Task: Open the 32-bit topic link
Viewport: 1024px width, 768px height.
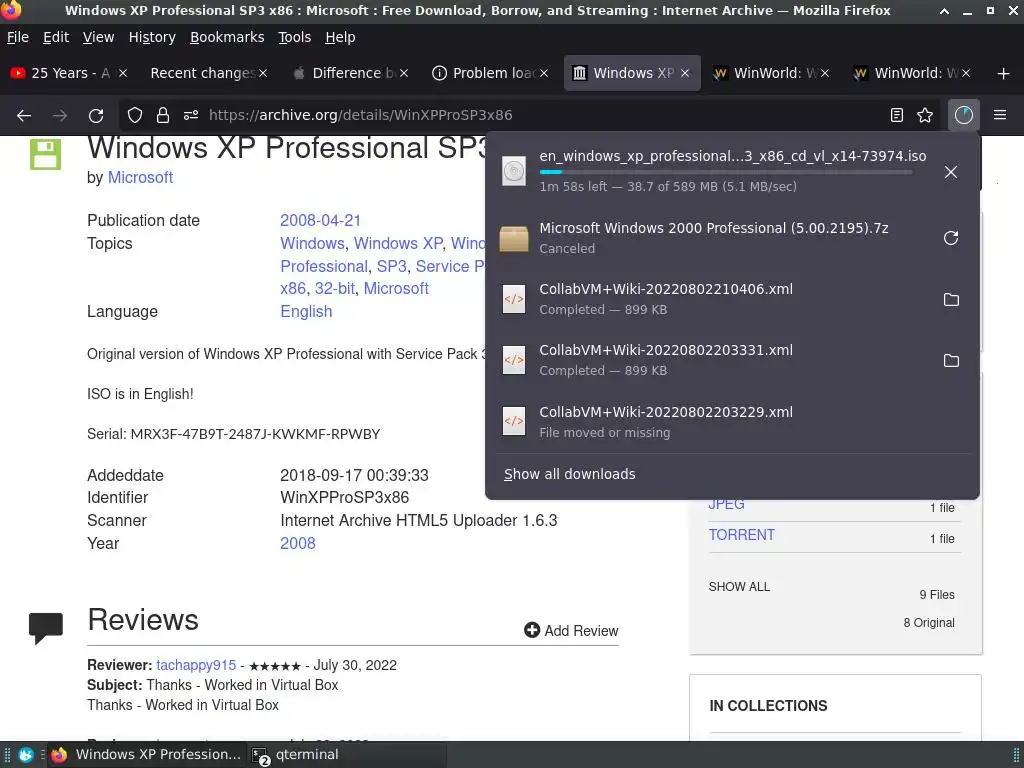Action: pyautogui.click(x=334, y=289)
